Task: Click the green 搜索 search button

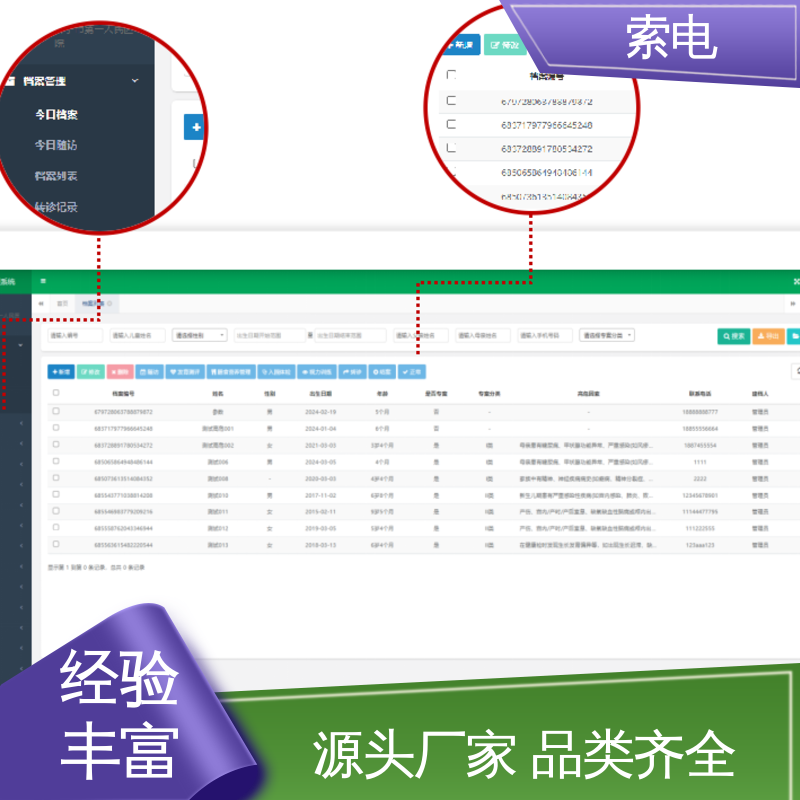Action: coord(734,336)
